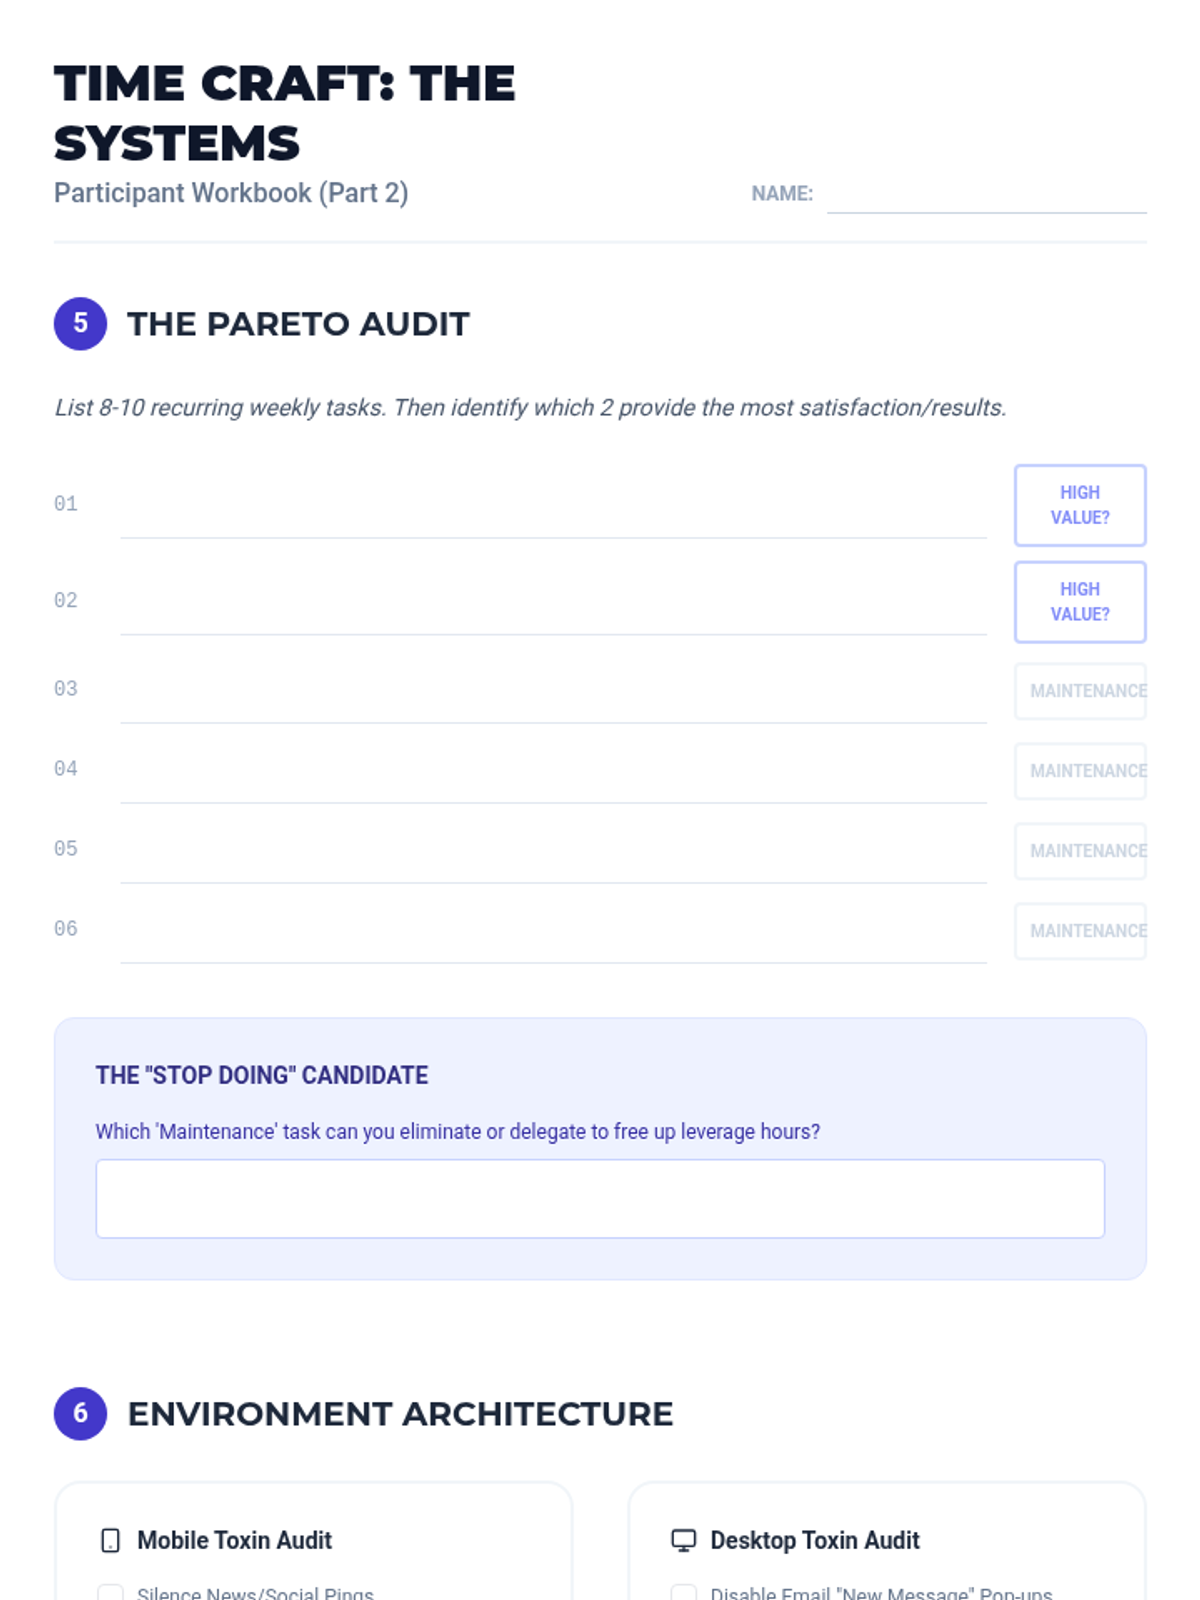Toggle High Value box for task 01

click(1080, 505)
